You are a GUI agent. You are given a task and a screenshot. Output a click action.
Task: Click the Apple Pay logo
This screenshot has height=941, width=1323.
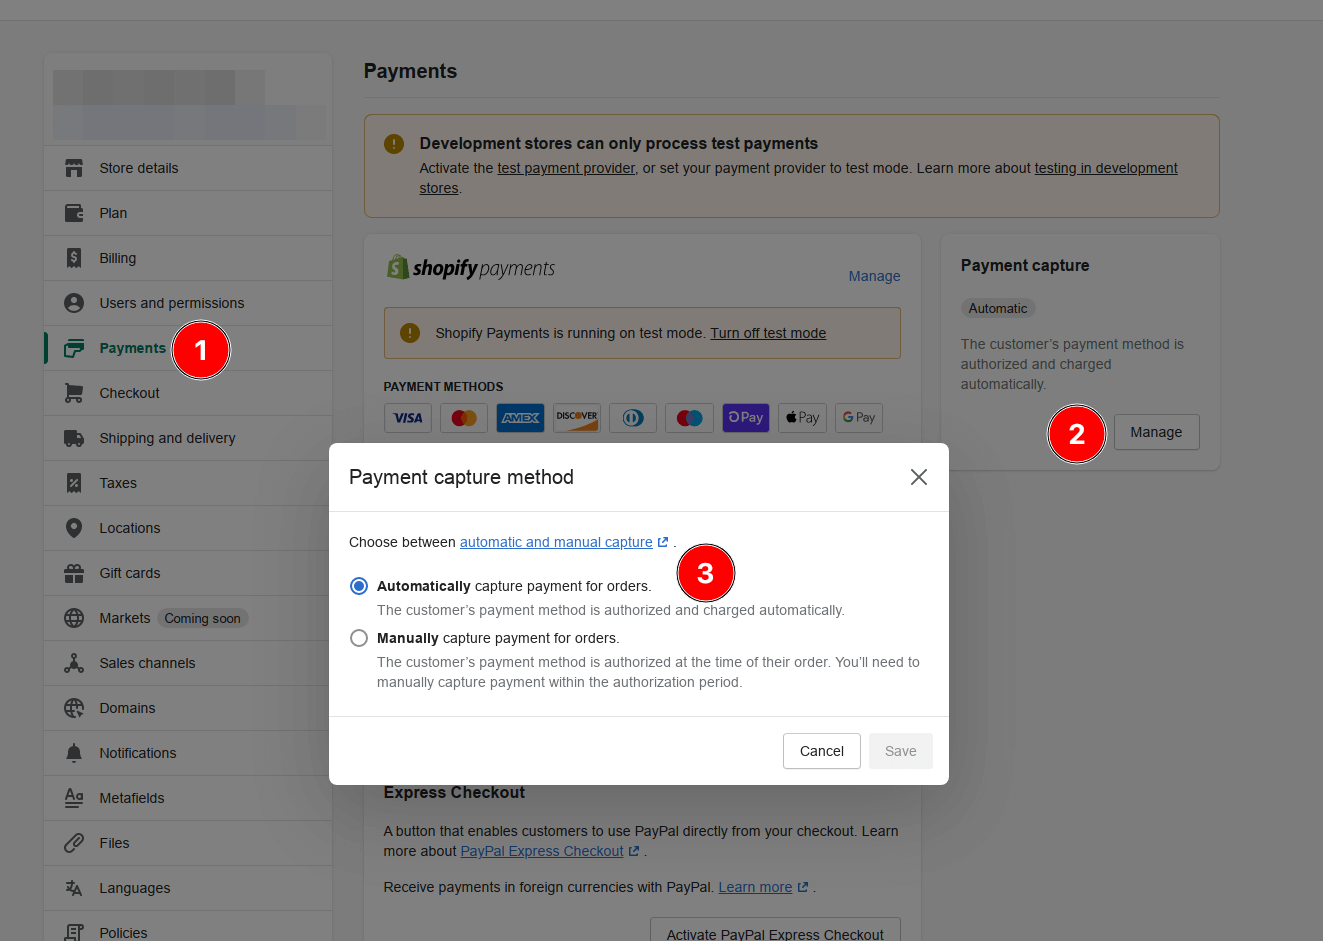pyautogui.click(x=802, y=418)
